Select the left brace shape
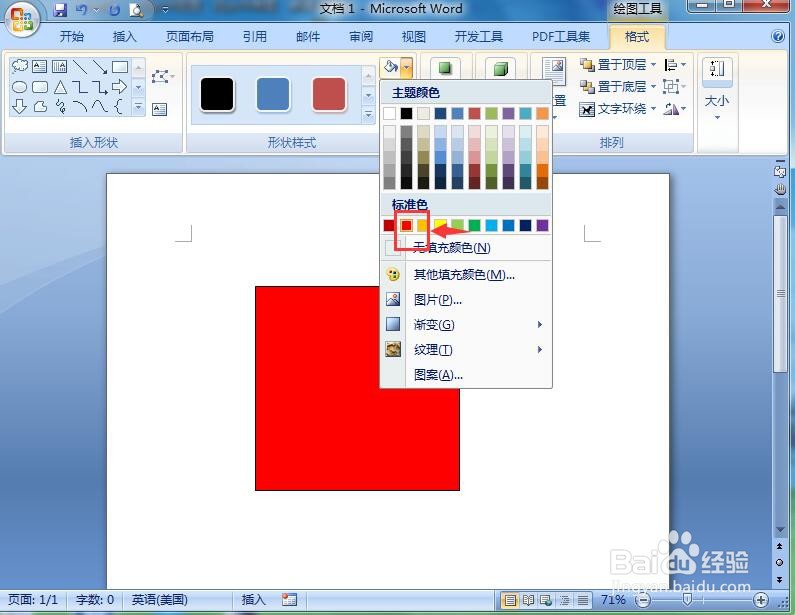 click(119, 106)
